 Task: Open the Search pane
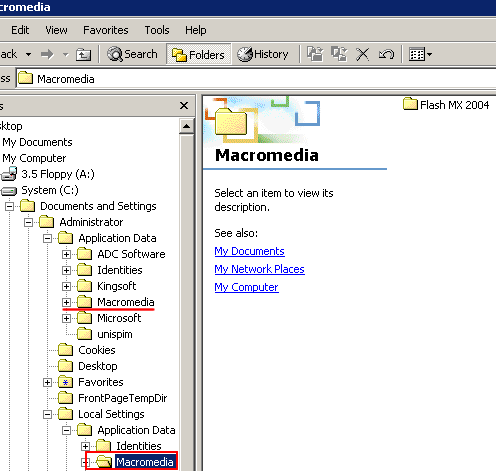tap(132, 54)
